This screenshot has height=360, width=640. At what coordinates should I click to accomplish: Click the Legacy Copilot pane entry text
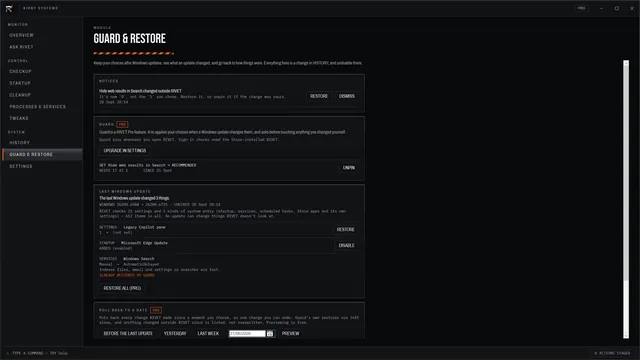coord(144,227)
